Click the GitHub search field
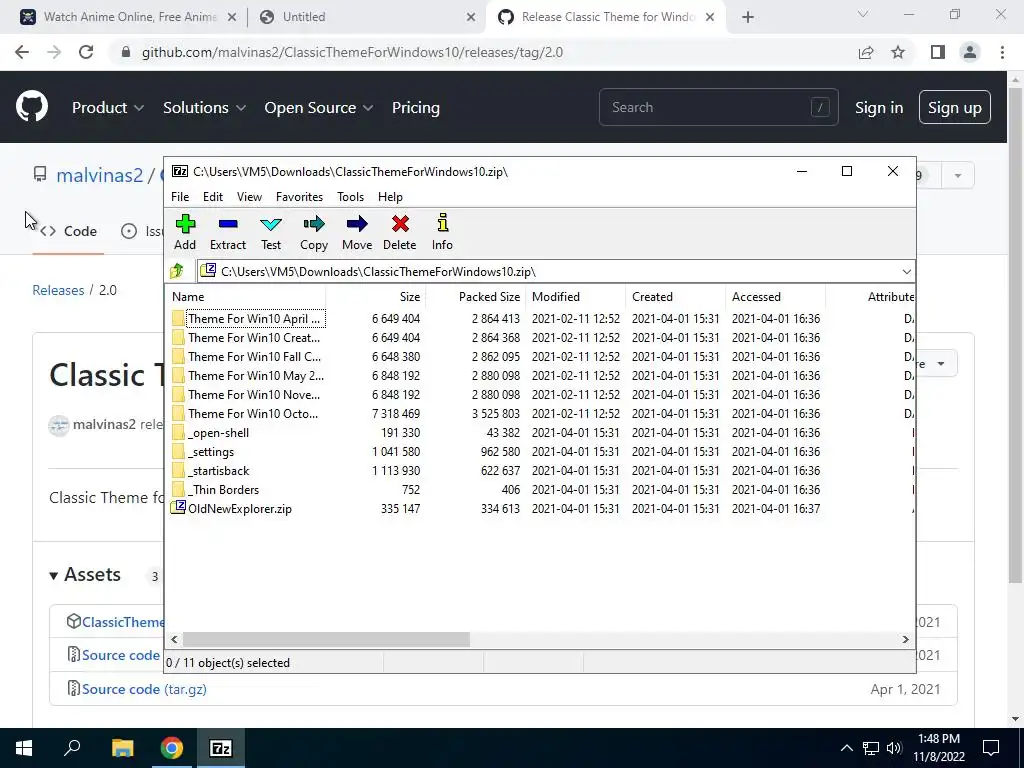Screen dimensions: 1024x768 click(x=718, y=107)
